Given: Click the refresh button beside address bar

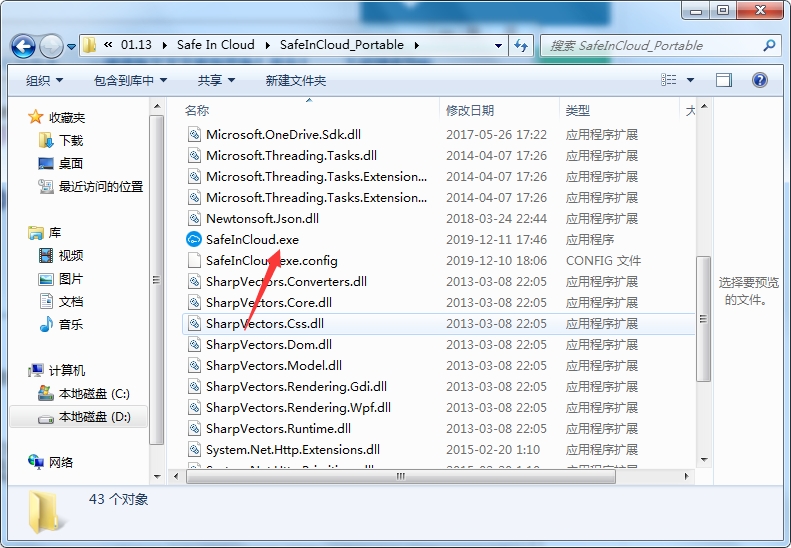Looking at the screenshot, I should [521, 45].
